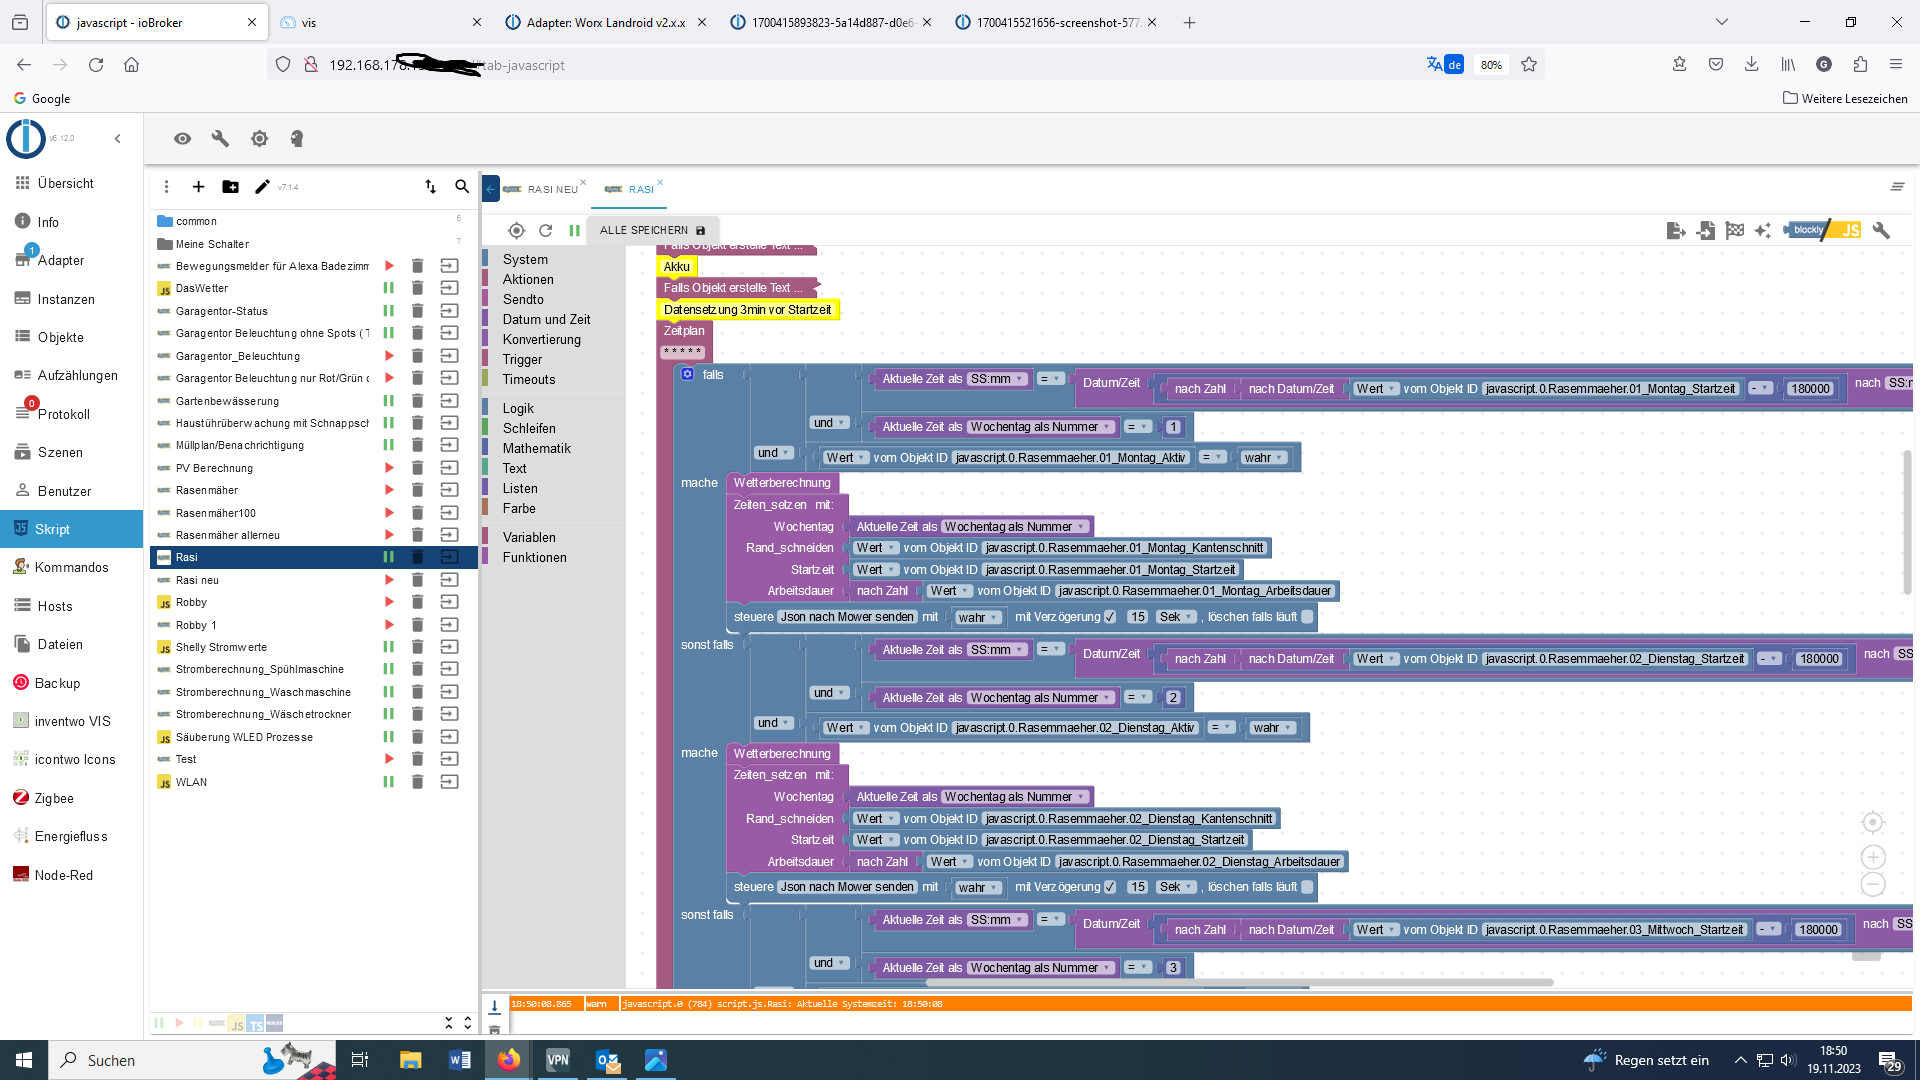Locate the current script crosshair icon
The width and height of the screenshot is (1920, 1080).
click(516, 230)
